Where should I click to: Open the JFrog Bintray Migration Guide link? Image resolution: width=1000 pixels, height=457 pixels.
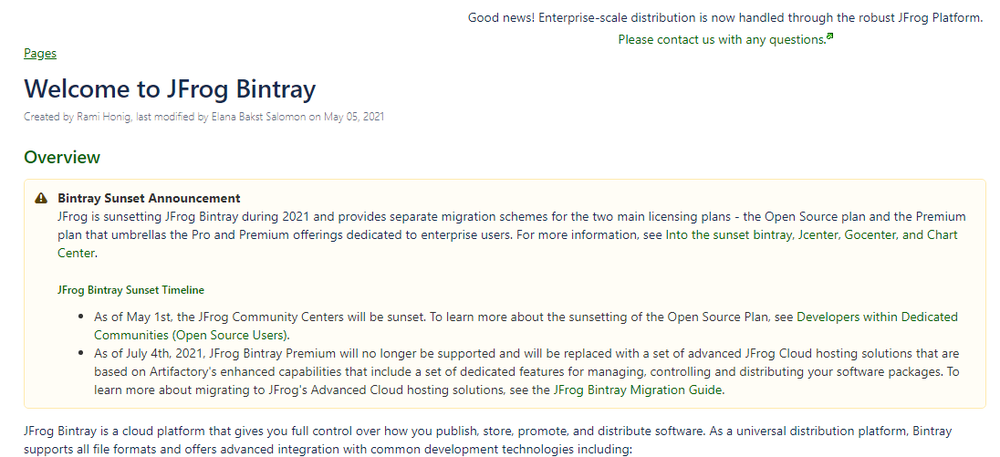(x=638, y=390)
